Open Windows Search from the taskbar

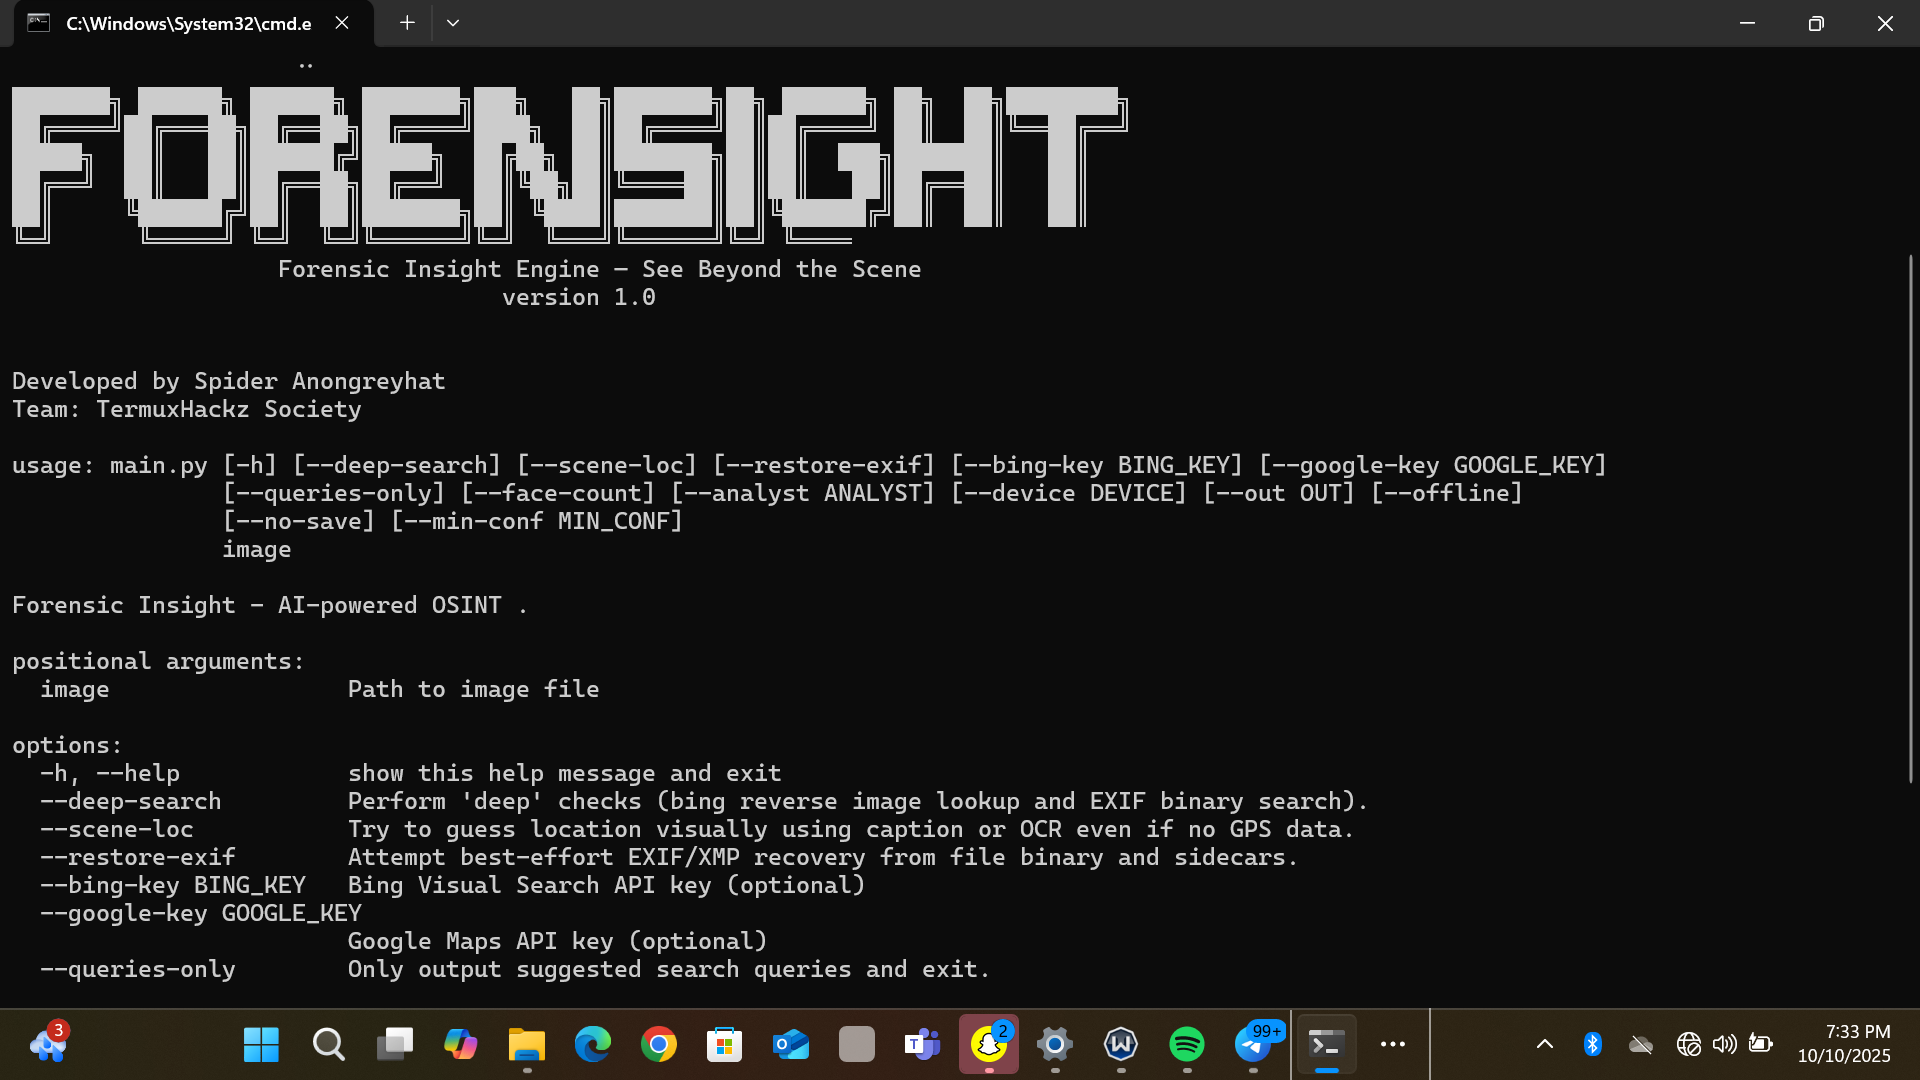[328, 1044]
